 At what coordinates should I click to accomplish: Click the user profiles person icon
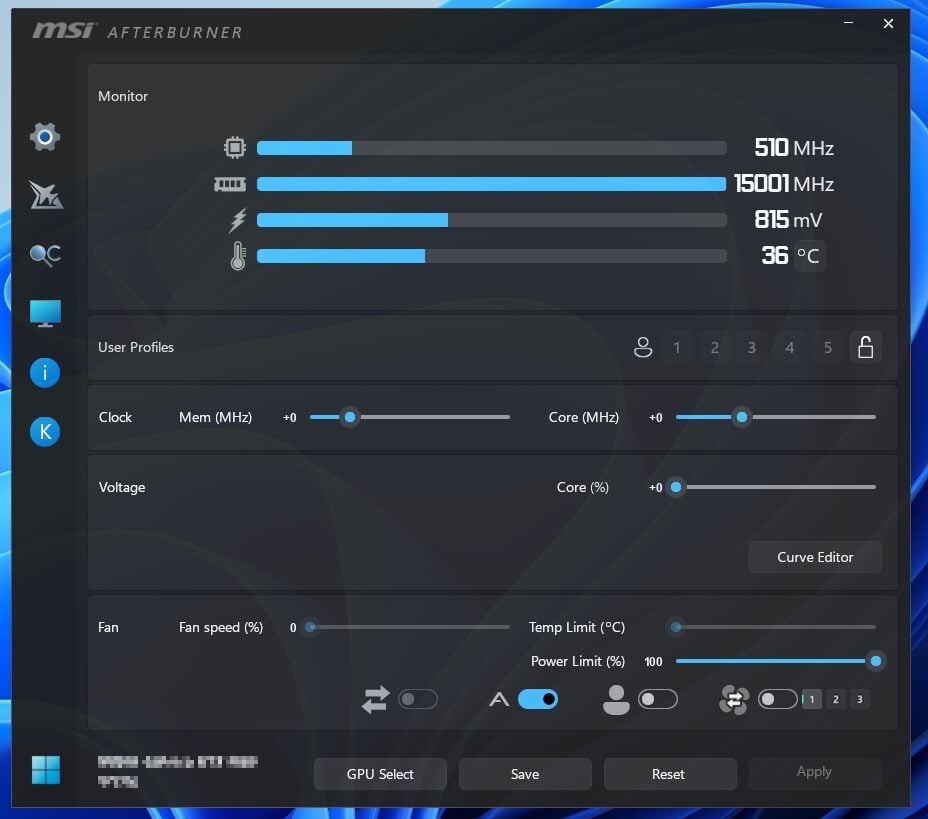coord(643,347)
